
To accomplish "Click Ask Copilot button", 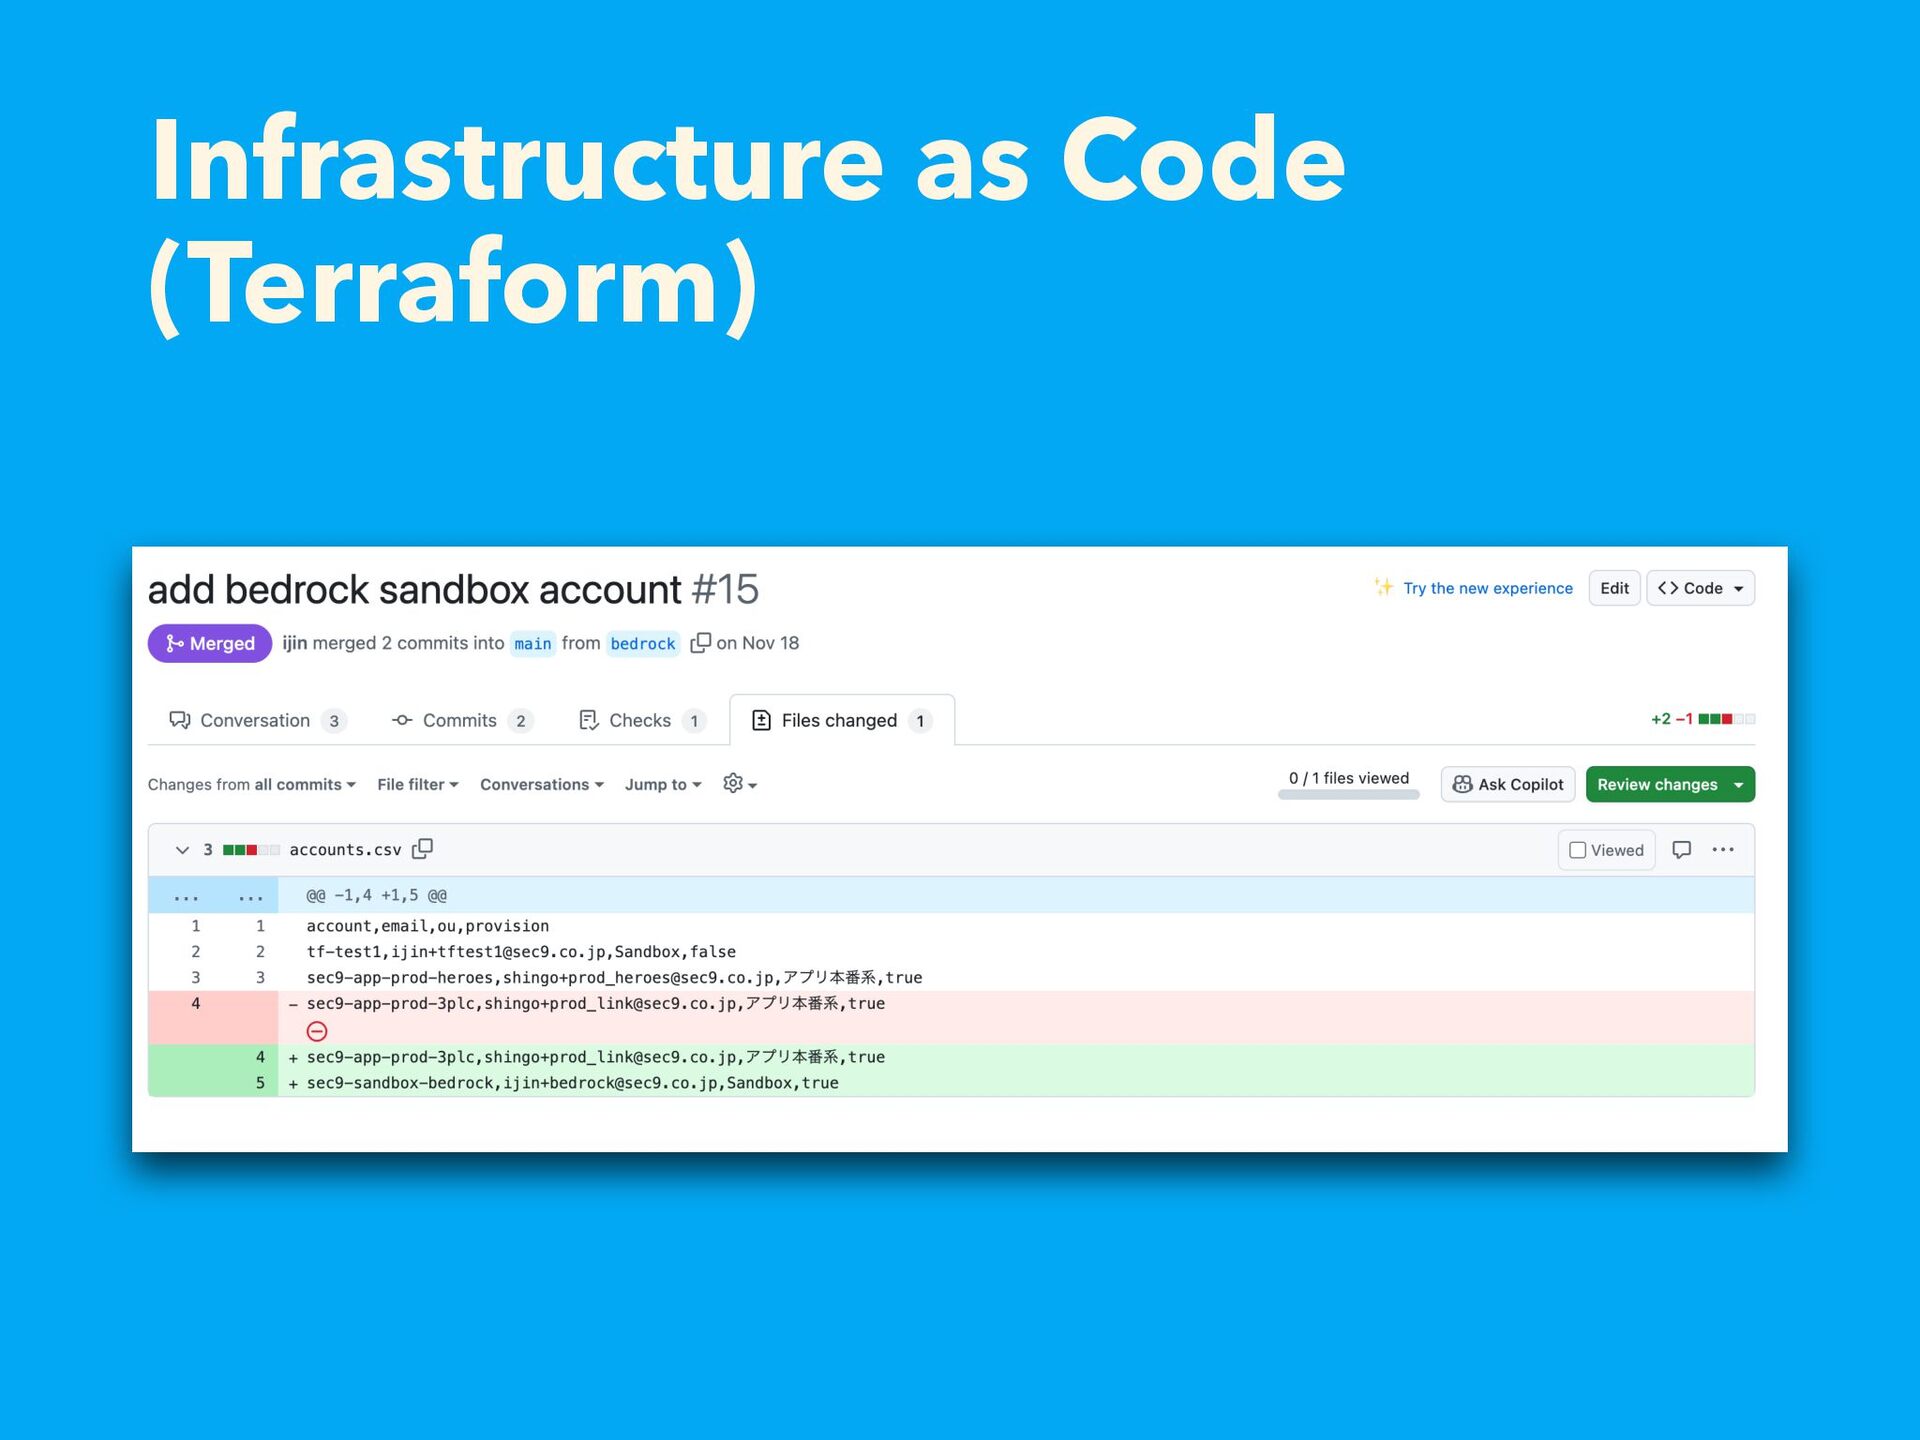I will [1507, 784].
